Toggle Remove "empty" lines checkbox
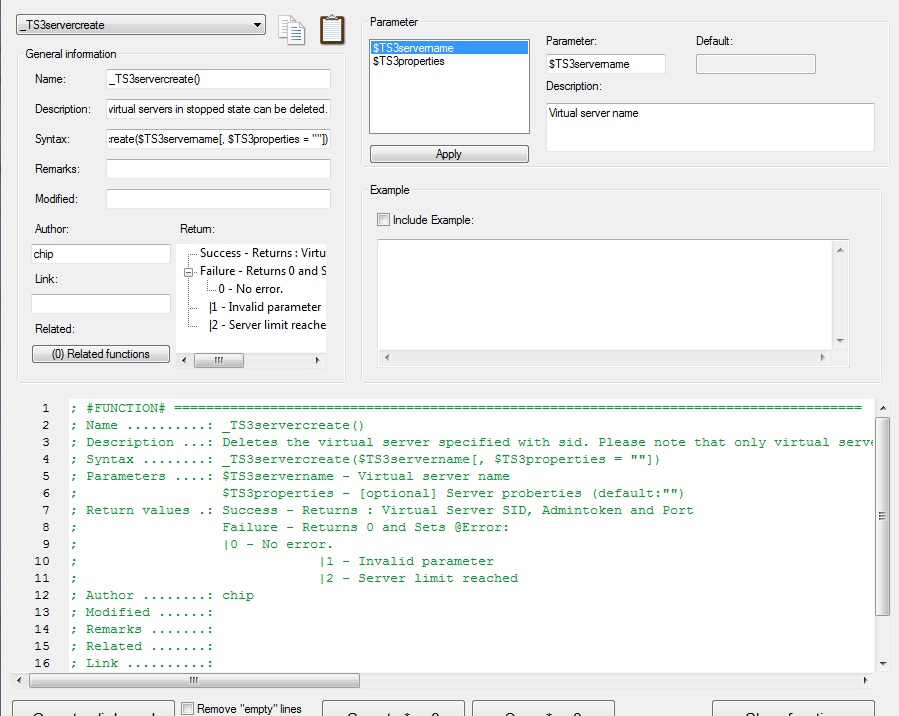This screenshot has height=716, width=899. (188, 708)
